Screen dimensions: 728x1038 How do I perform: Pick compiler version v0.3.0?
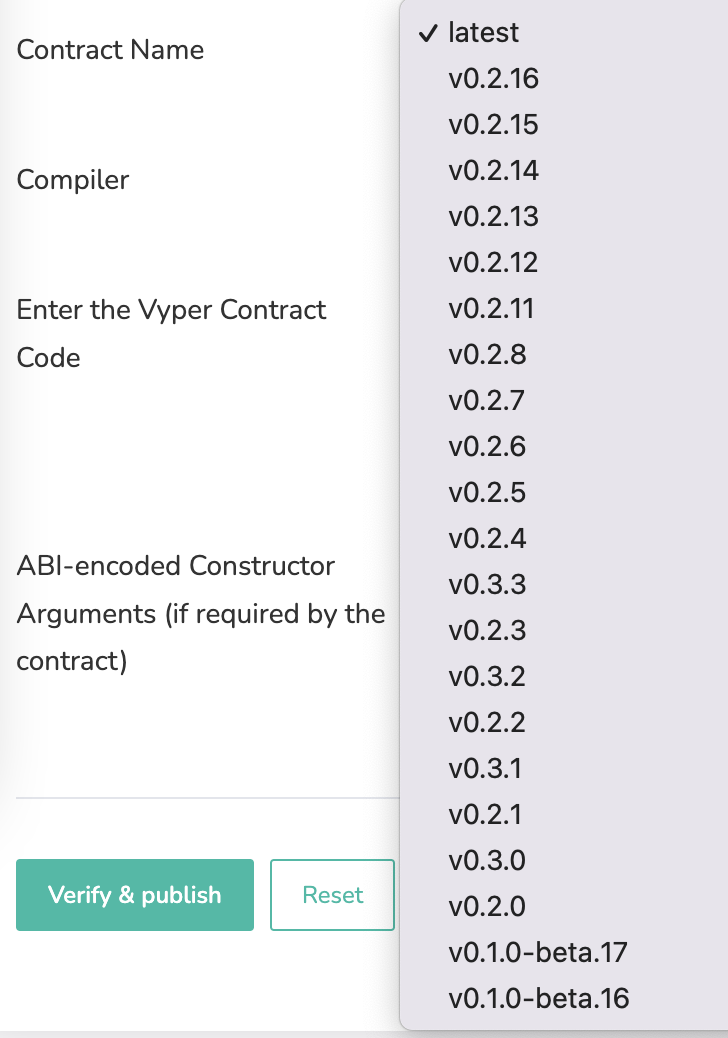point(487,860)
